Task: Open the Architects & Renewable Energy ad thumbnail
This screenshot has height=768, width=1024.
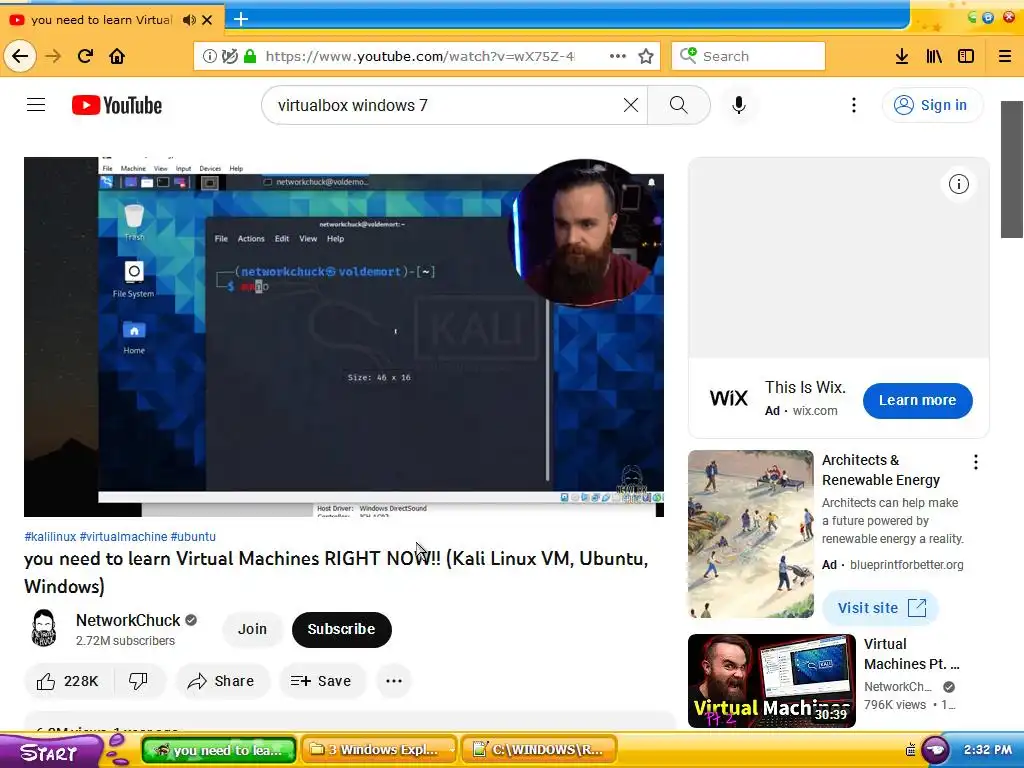Action: (x=750, y=534)
